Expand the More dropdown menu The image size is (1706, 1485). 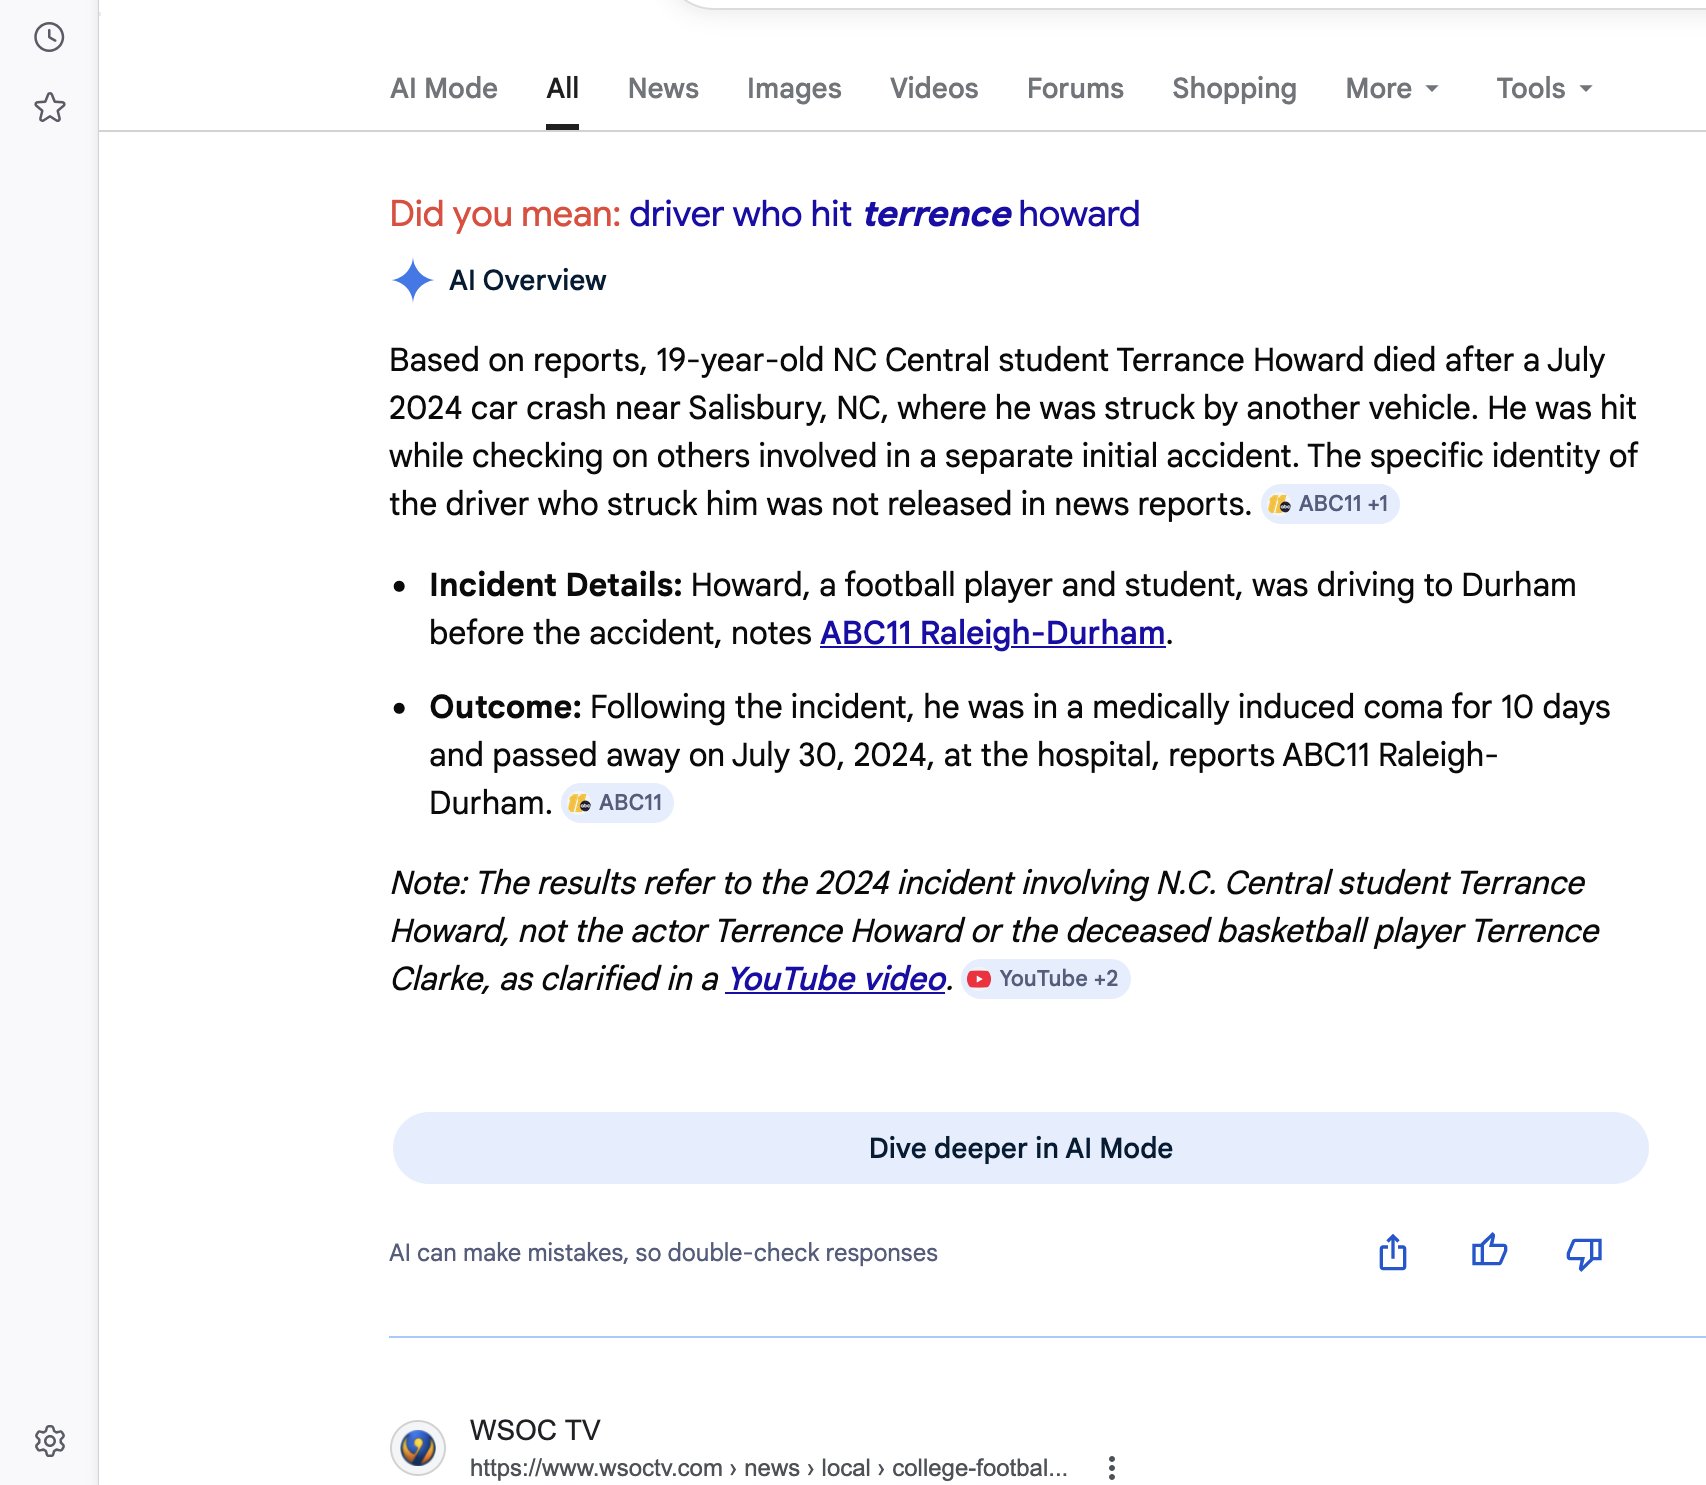[1391, 88]
